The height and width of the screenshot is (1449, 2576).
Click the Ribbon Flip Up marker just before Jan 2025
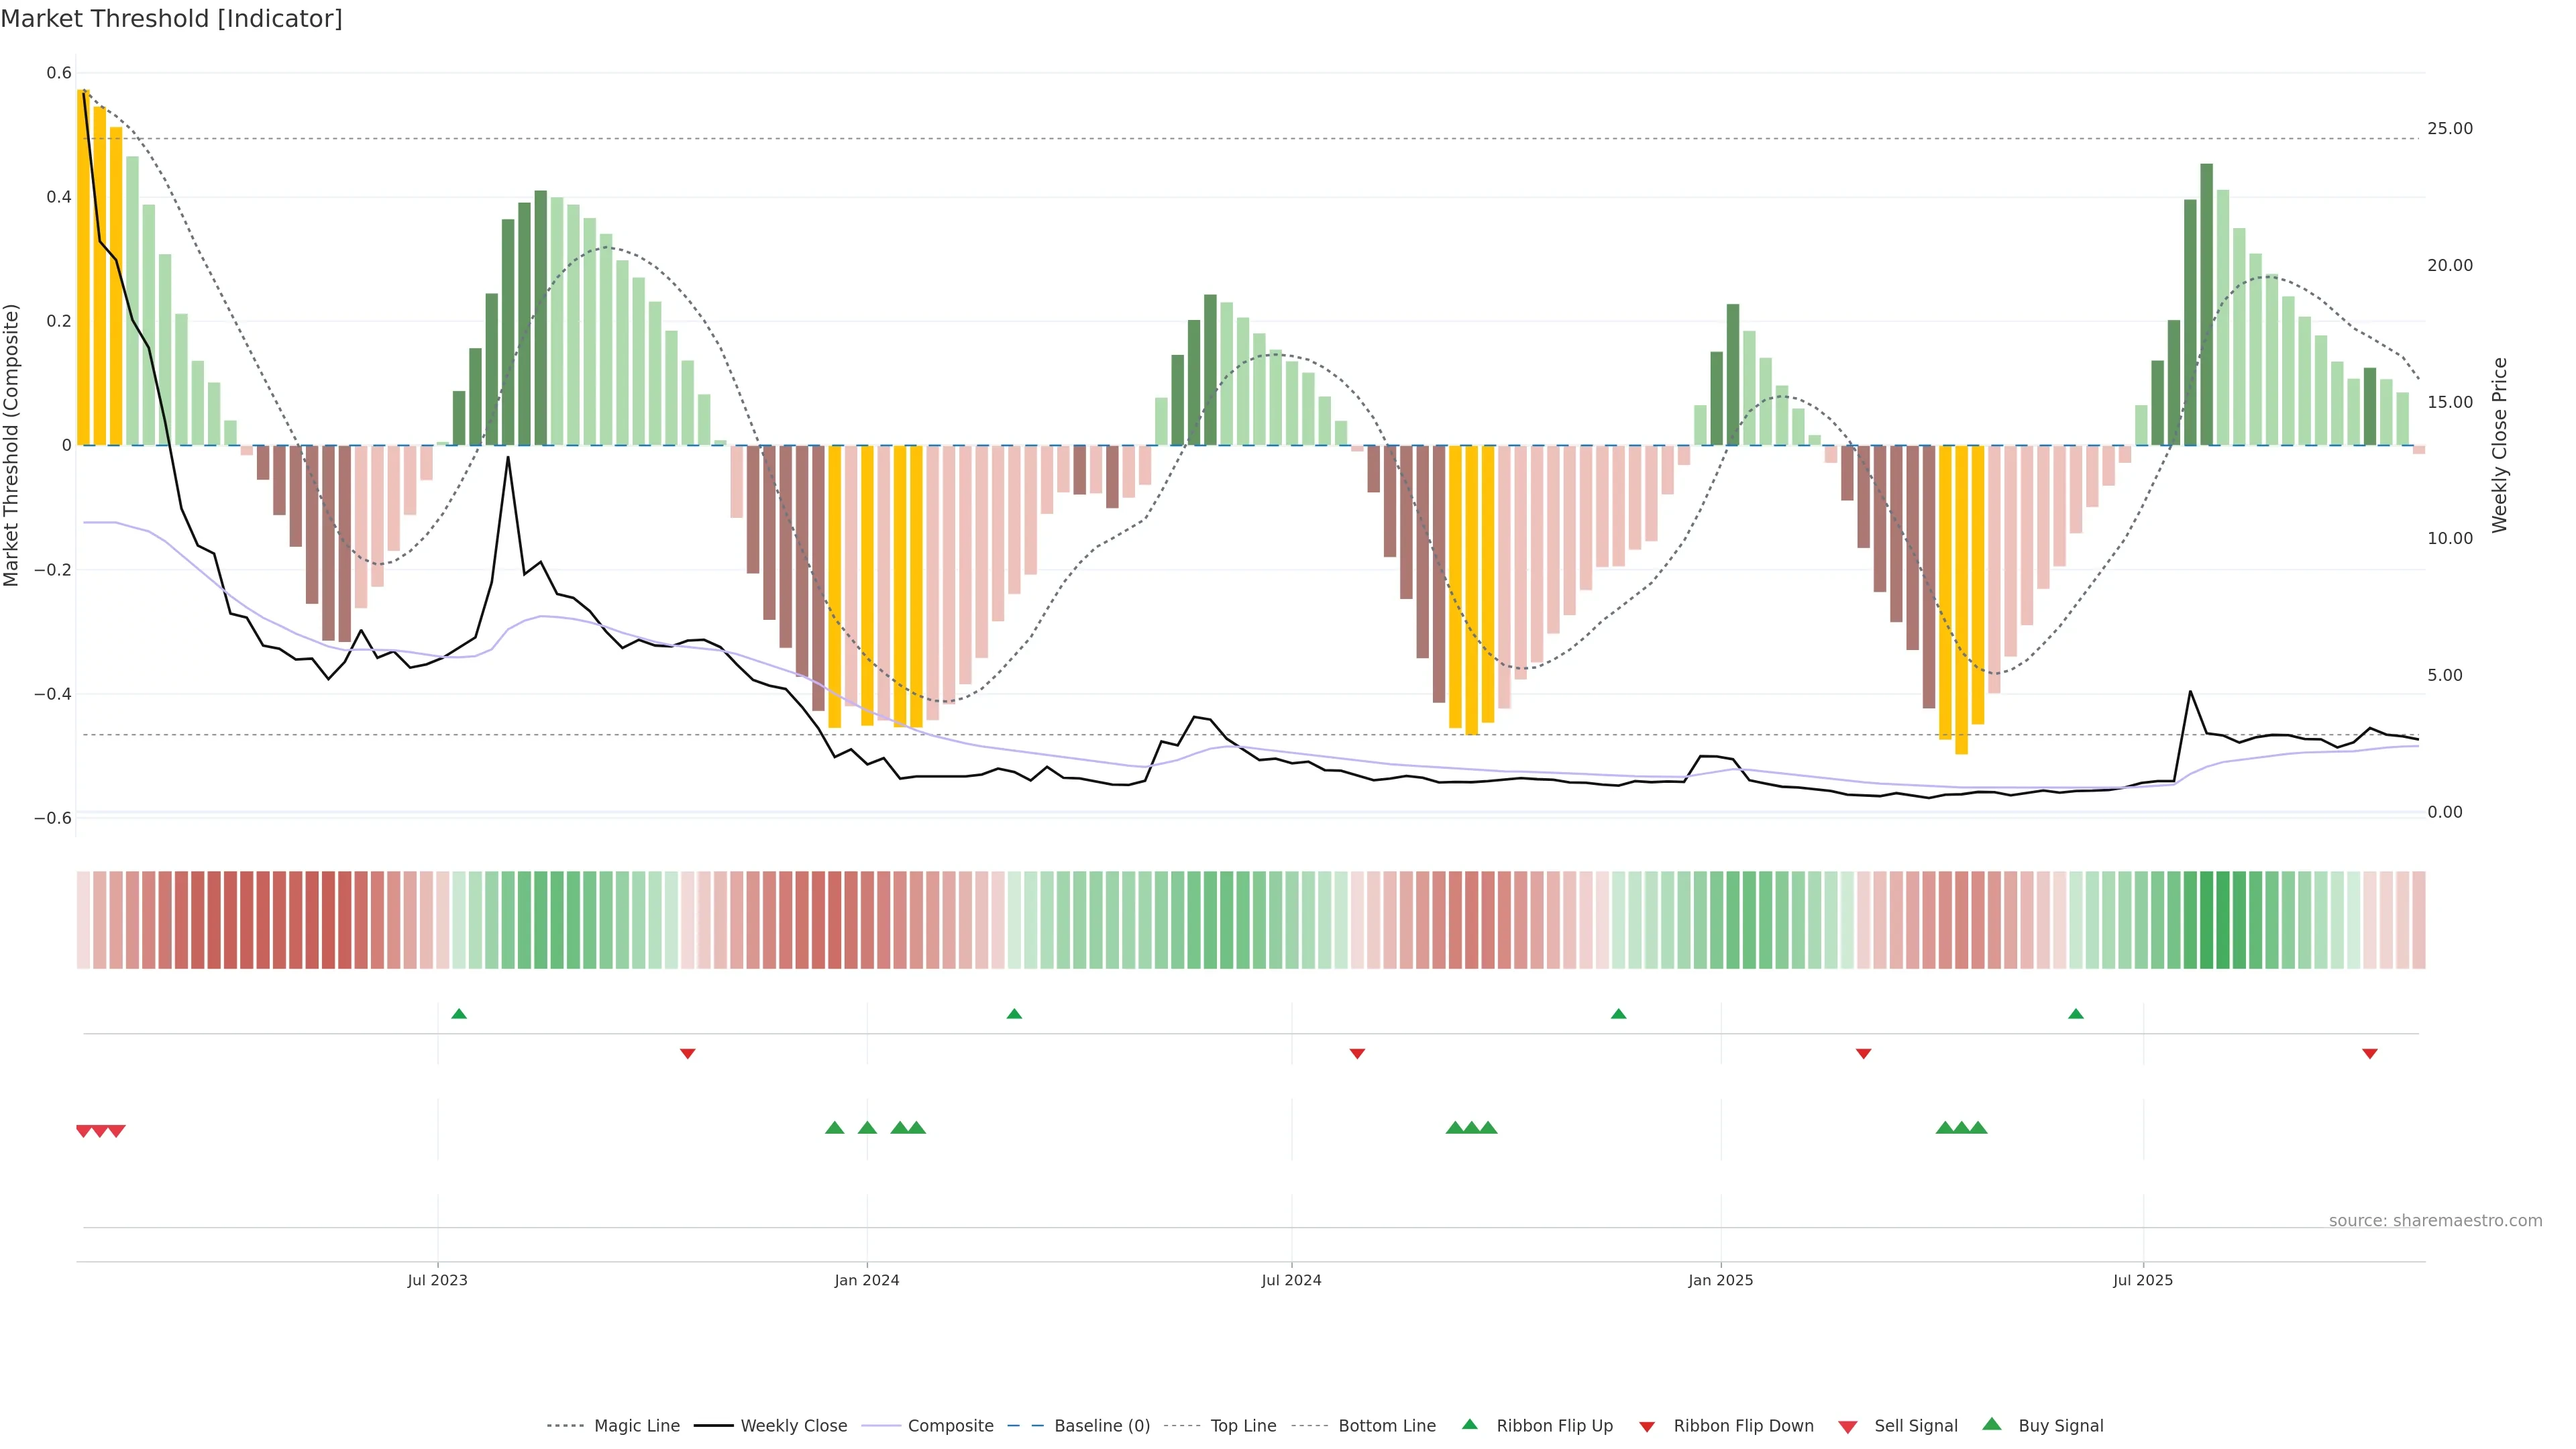(x=1618, y=1014)
